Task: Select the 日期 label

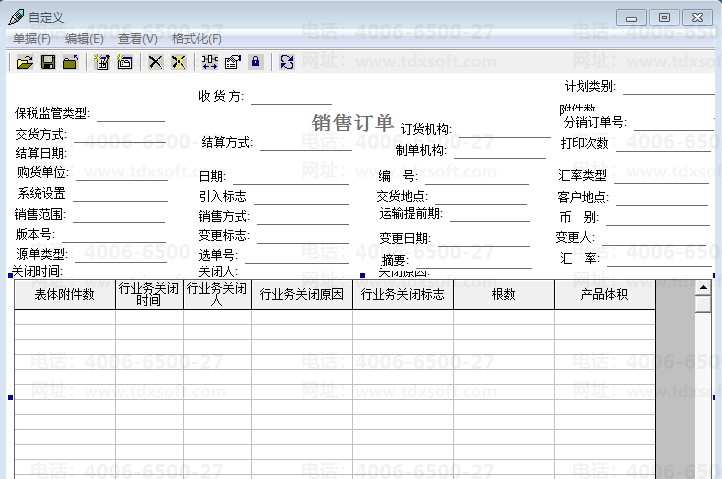Action: (x=212, y=176)
